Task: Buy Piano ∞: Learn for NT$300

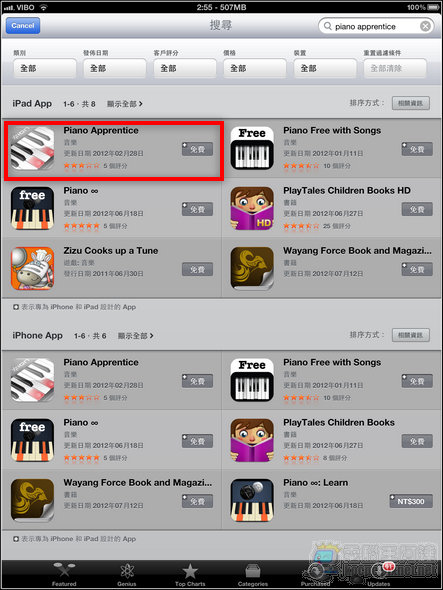Action: point(411,501)
